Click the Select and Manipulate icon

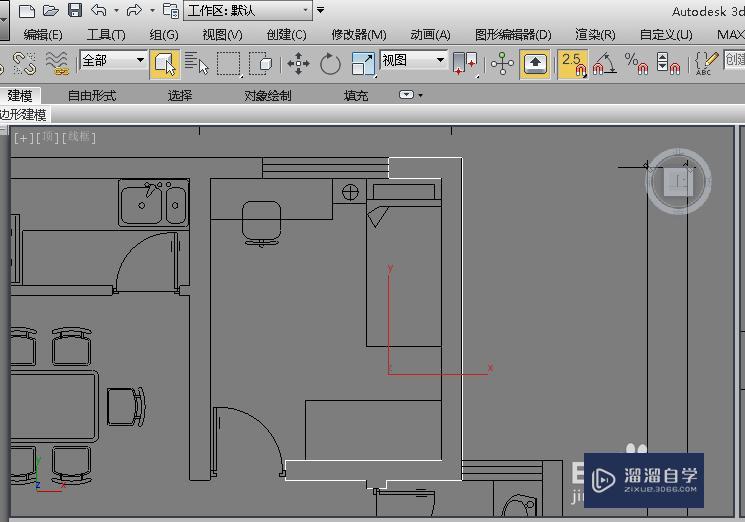tap(502, 64)
